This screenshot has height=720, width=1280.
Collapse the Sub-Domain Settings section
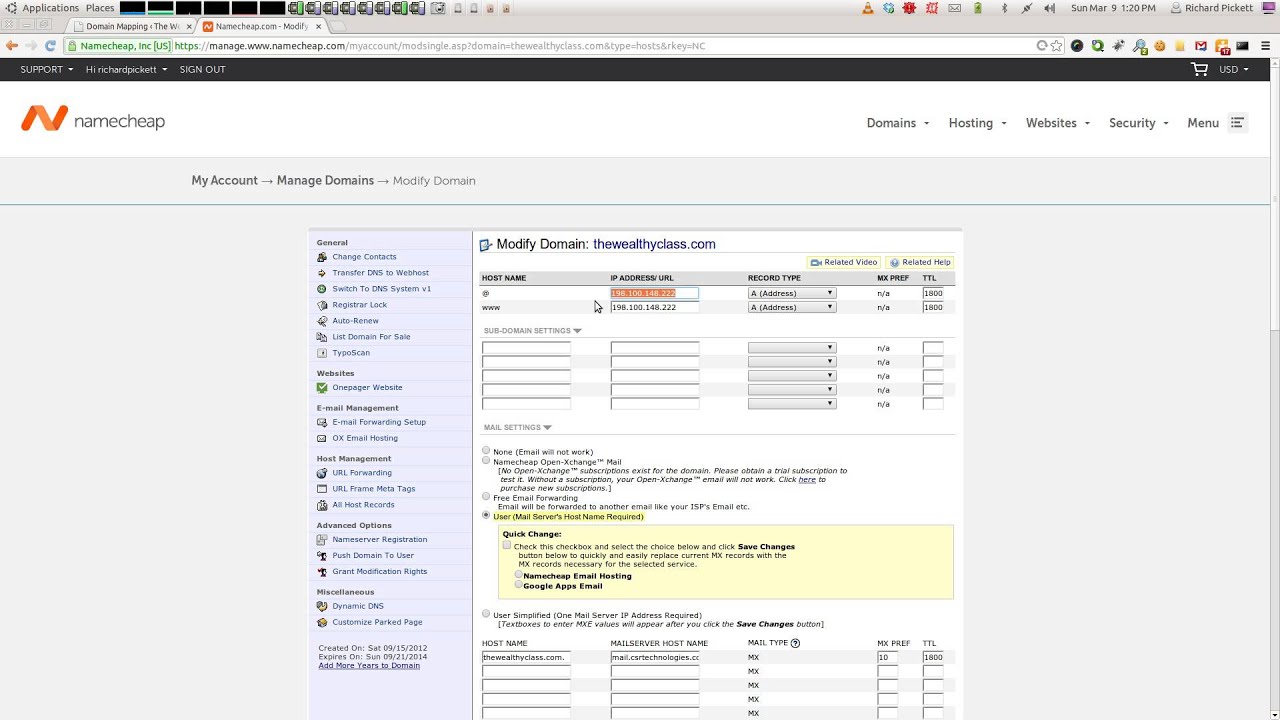pyautogui.click(x=532, y=330)
